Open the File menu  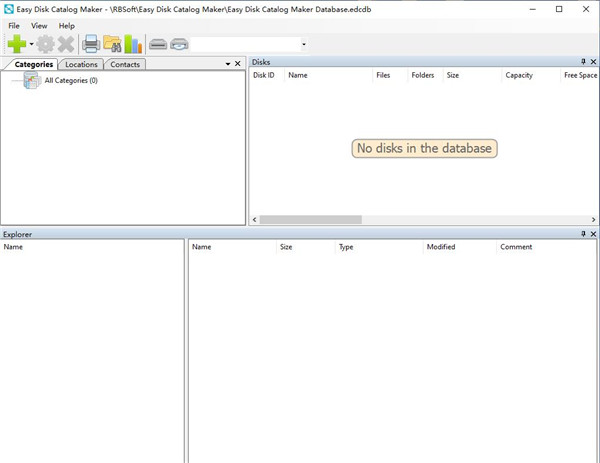(14, 26)
